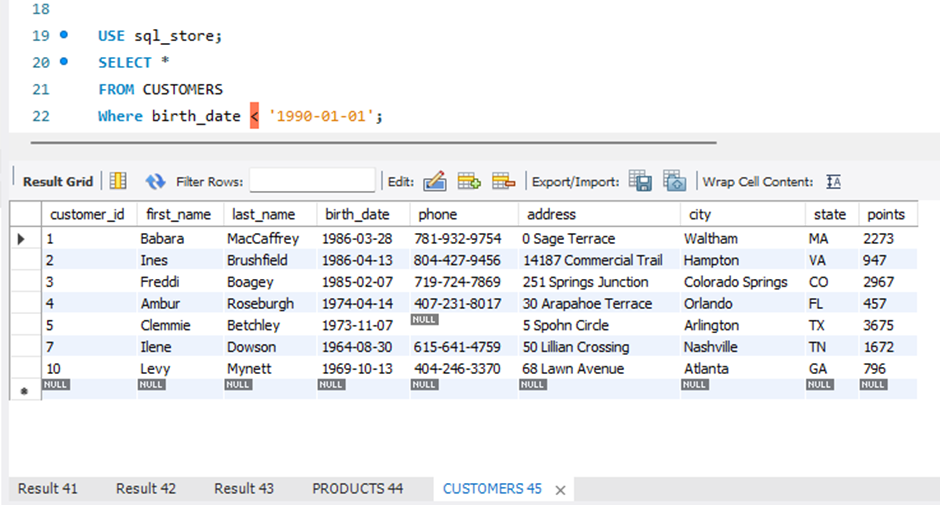Switch to the PRODUCTS 44 tab
Image resolution: width=940 pixels, height=505 pixels.
point(358,489)
